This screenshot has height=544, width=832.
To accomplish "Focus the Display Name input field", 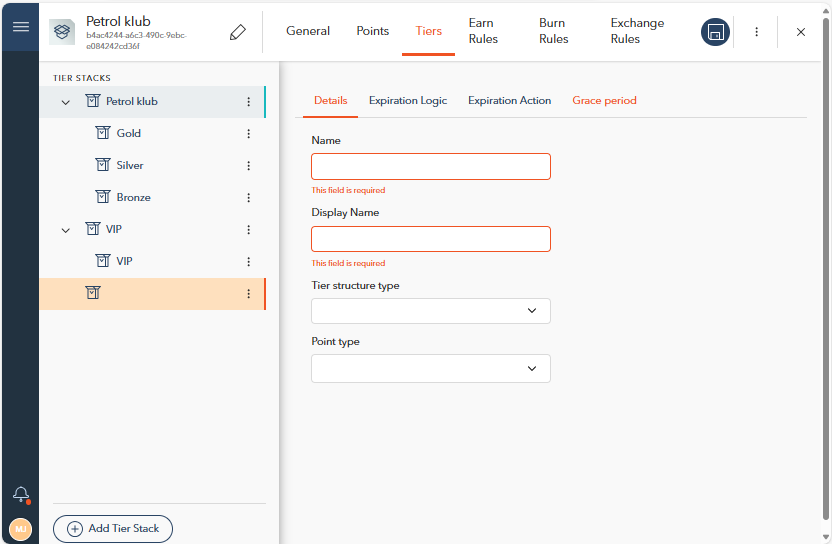I will (431, 239).
